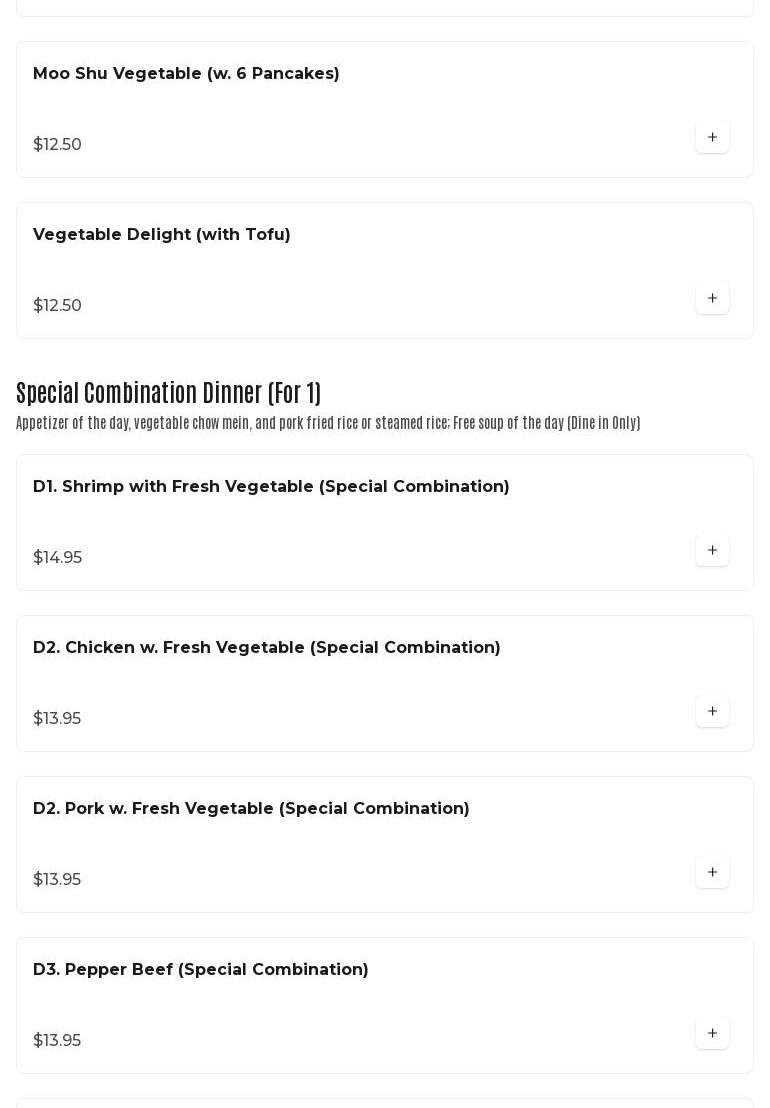
Task: Click the $12.50 Moo Shu Vegetable price
Action: [58, 145]
